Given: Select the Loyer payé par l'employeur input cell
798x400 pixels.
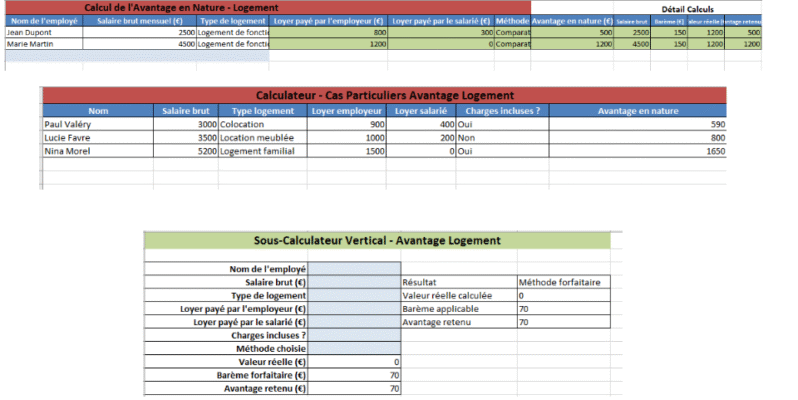Looking at the screenshot, I should [354, 308].
